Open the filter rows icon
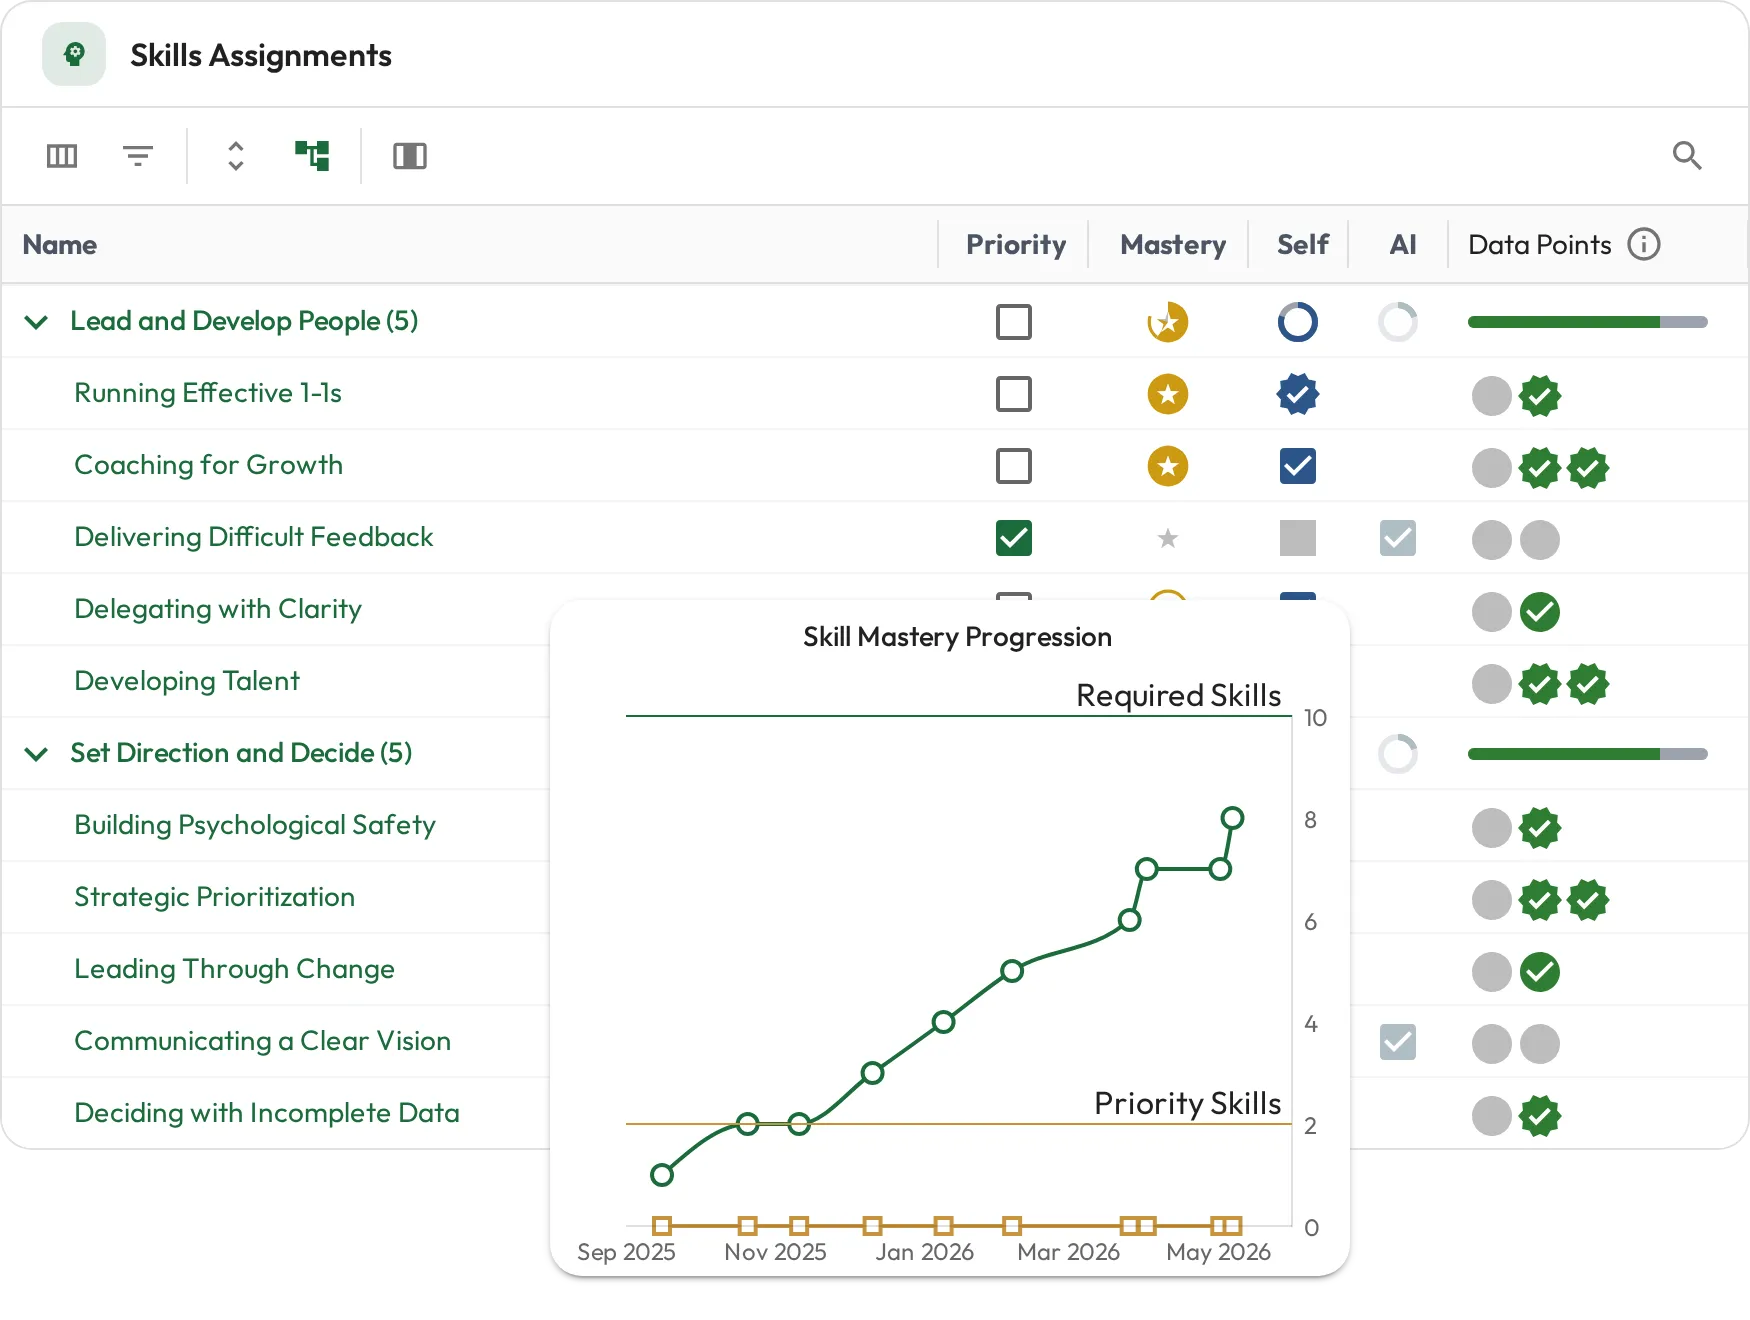The width and height of the screenshot is (1750, 1320). pyautogui.click(x=138, y=156)
